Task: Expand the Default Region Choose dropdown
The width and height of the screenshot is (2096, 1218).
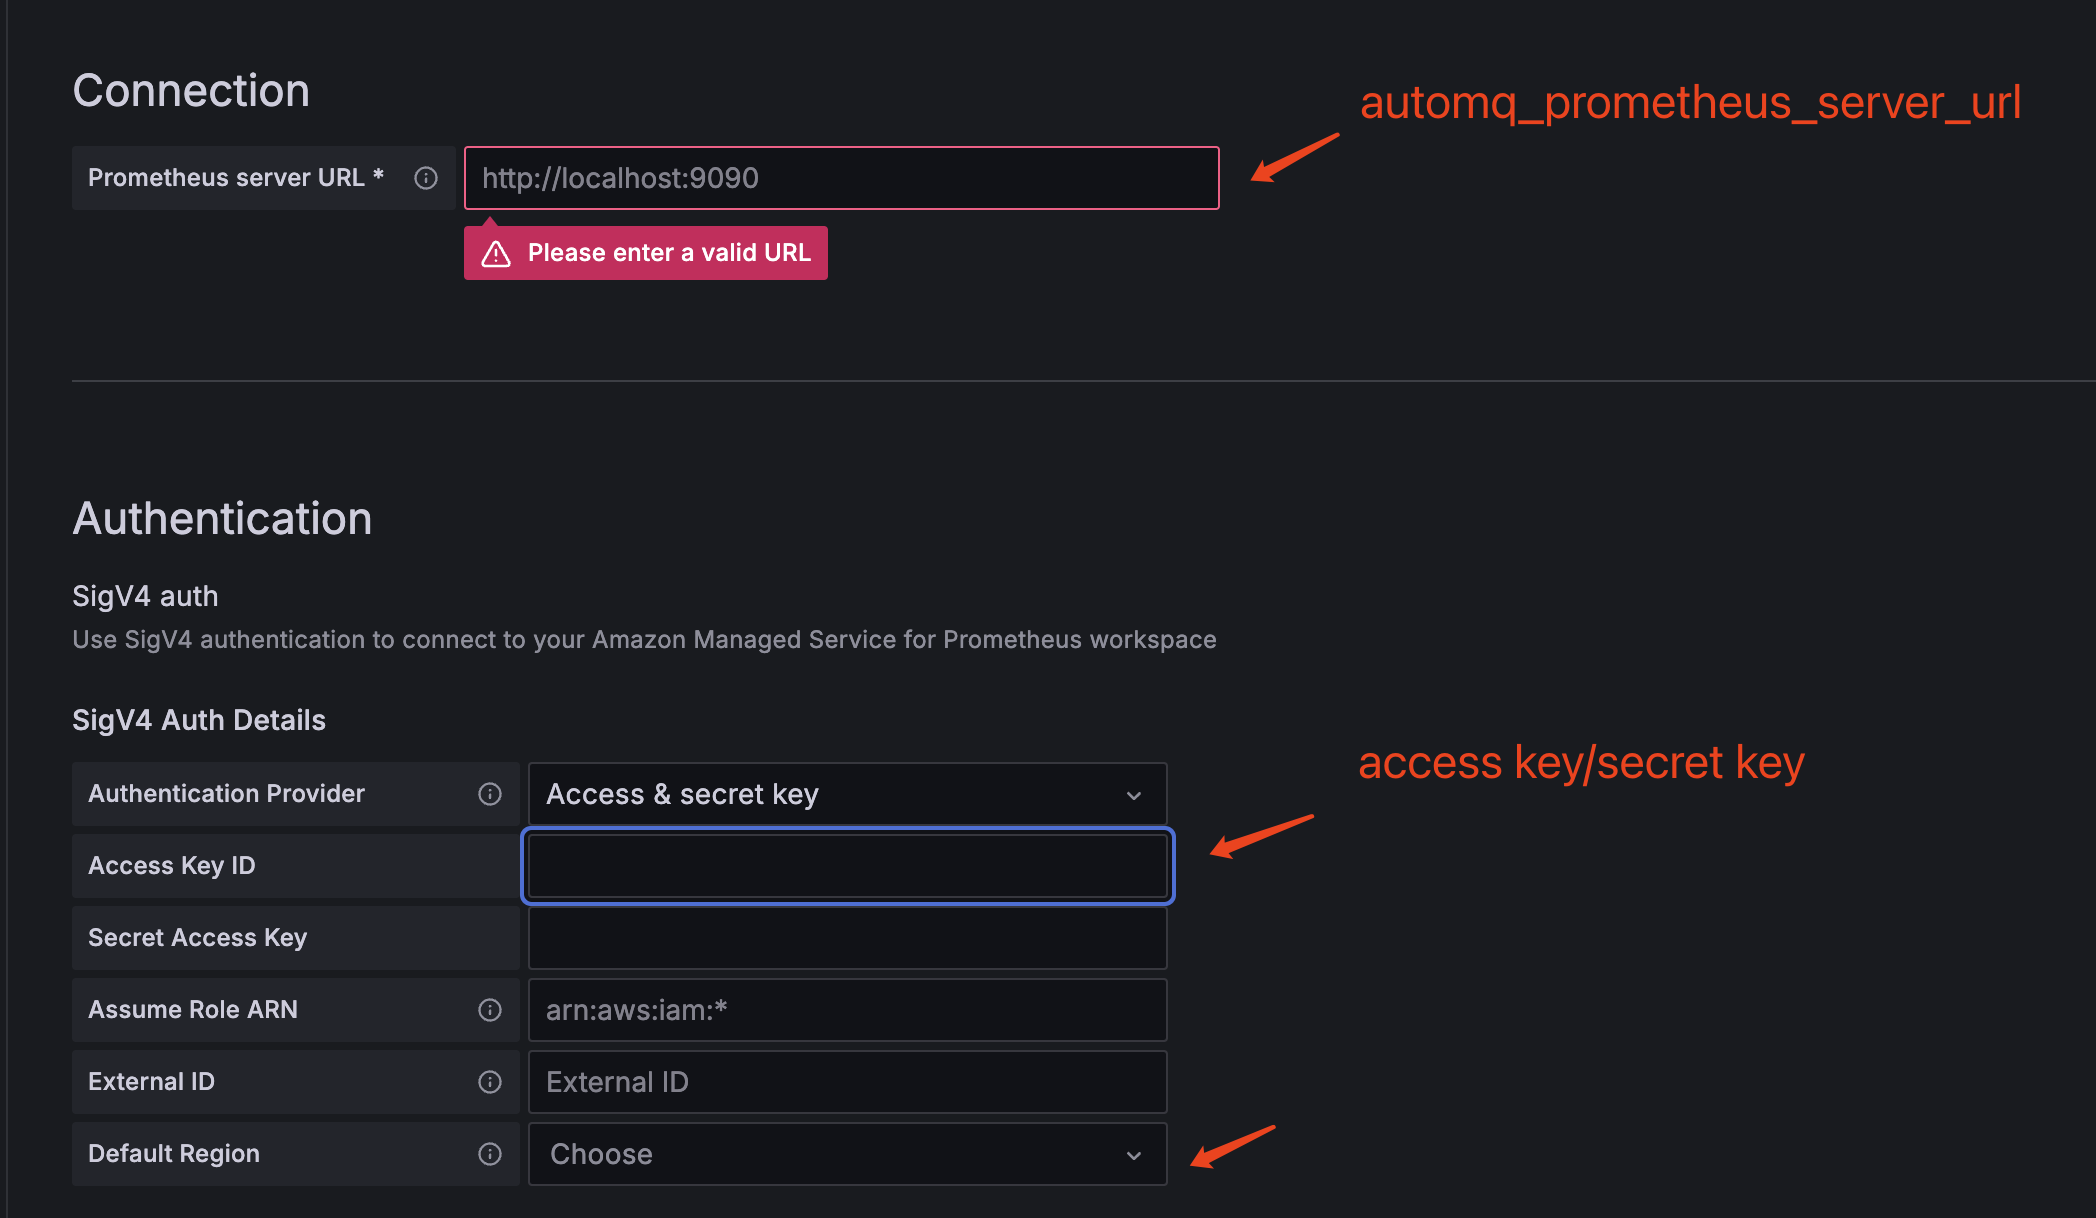Action: coord(847,1154)
